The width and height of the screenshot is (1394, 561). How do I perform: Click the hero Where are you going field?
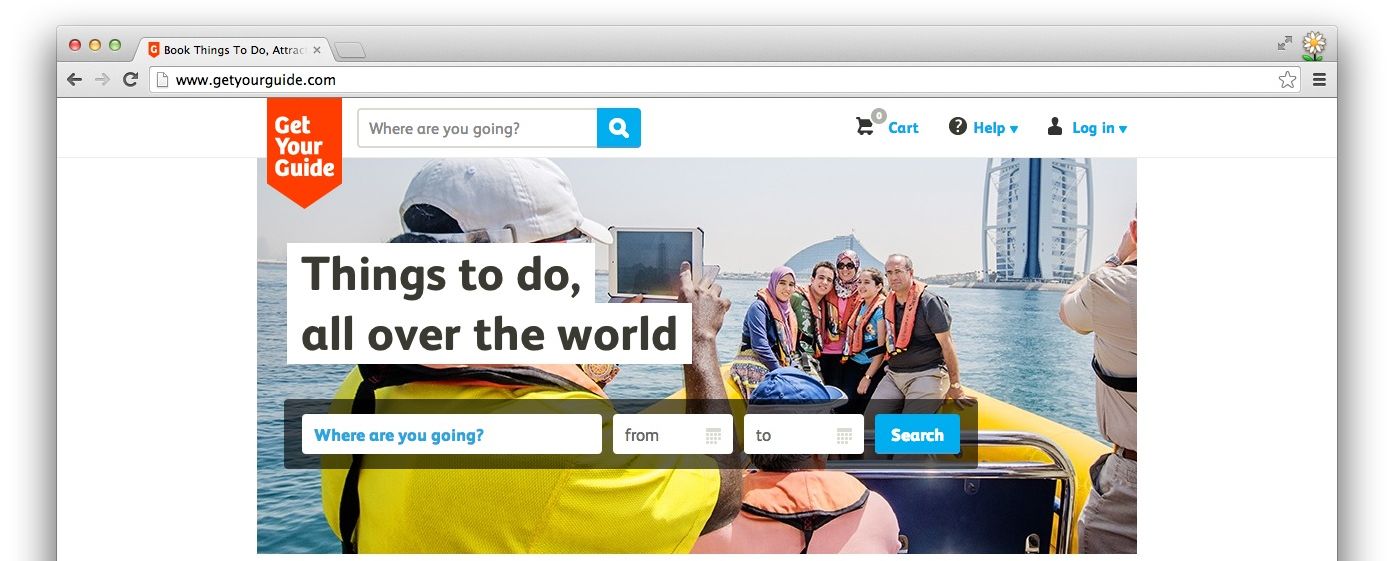click(x=452, y=434)
